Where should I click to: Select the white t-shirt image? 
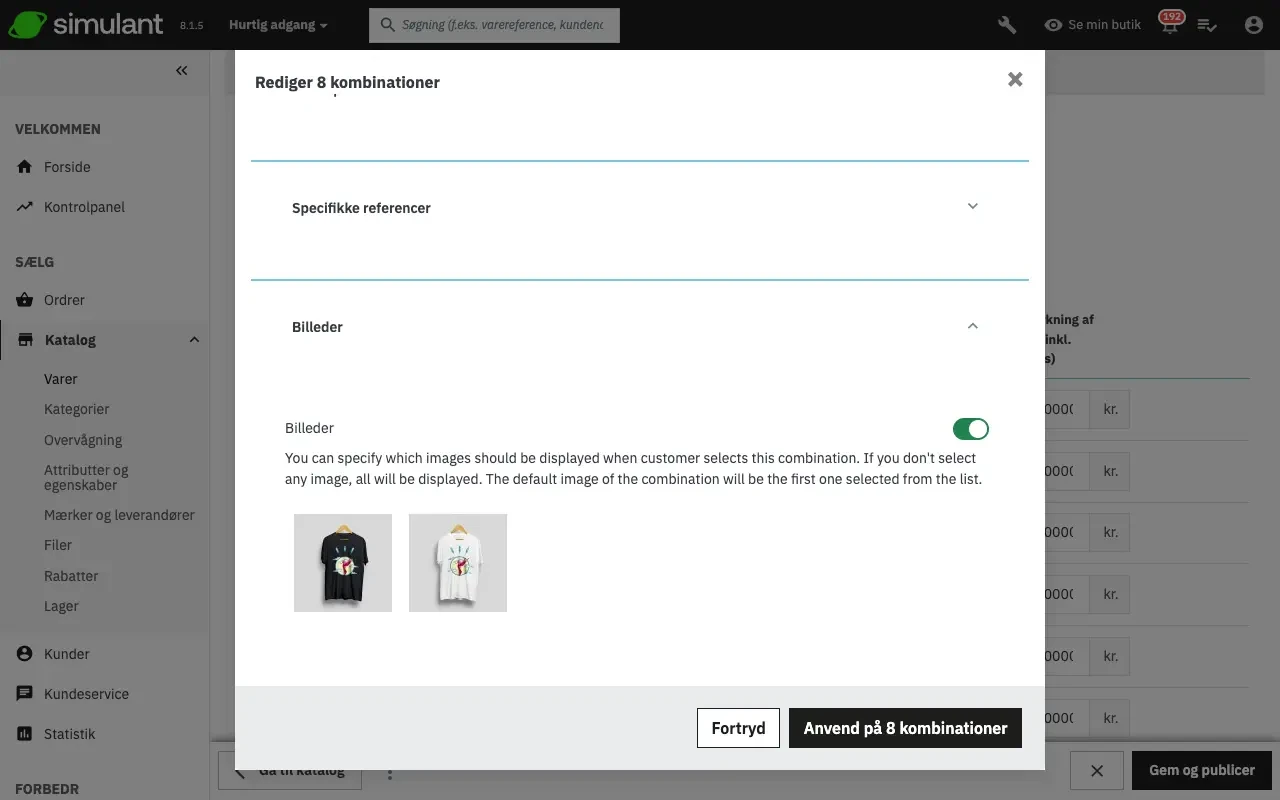tap(458, 563)
